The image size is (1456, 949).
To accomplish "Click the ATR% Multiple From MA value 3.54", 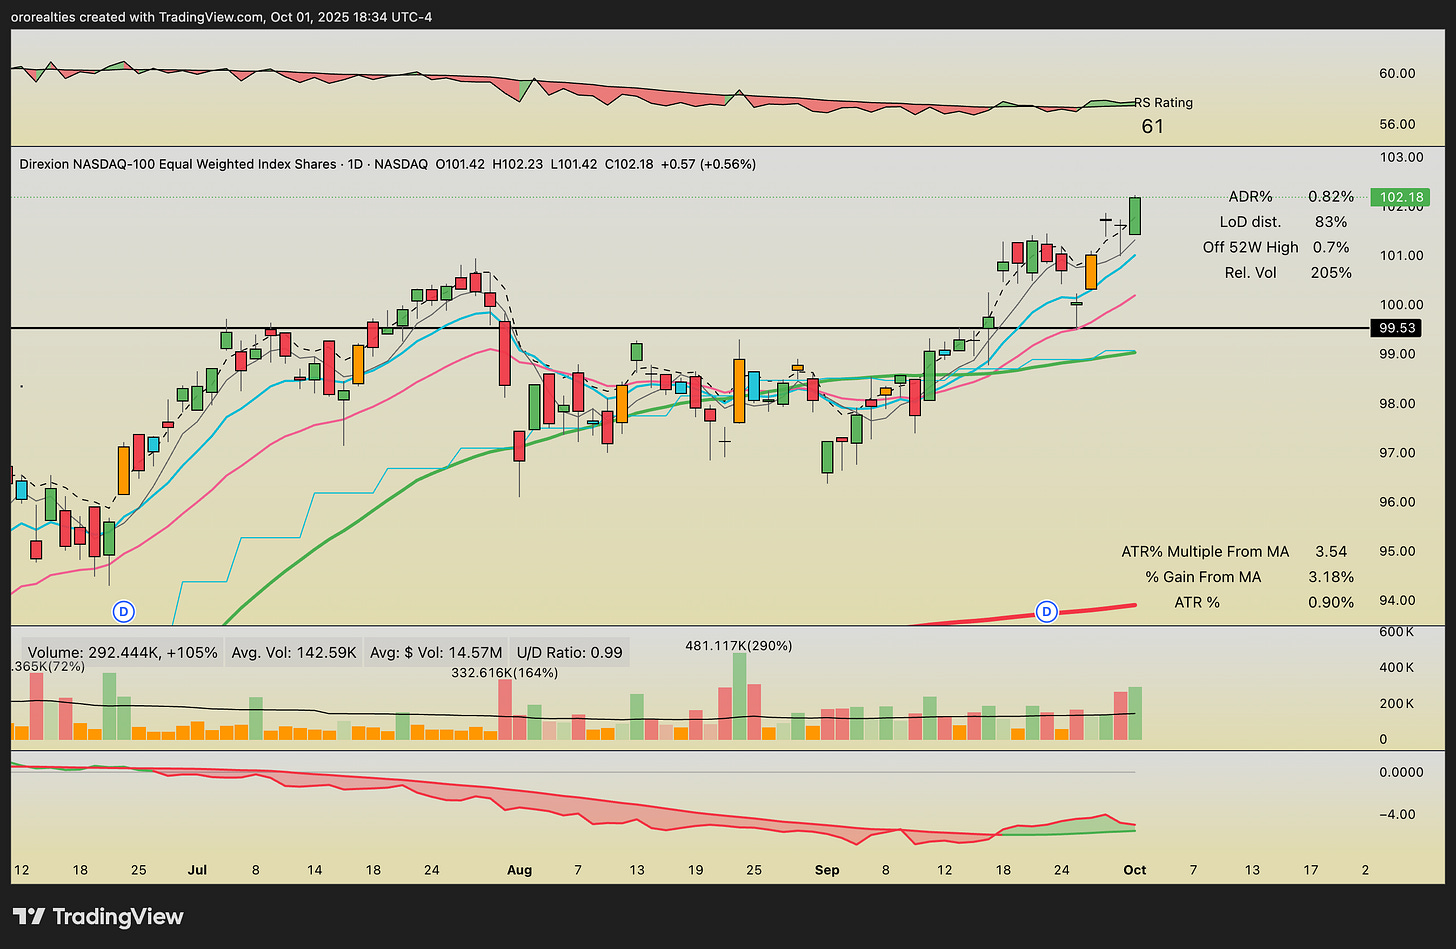I will (x=1331, y=551).
